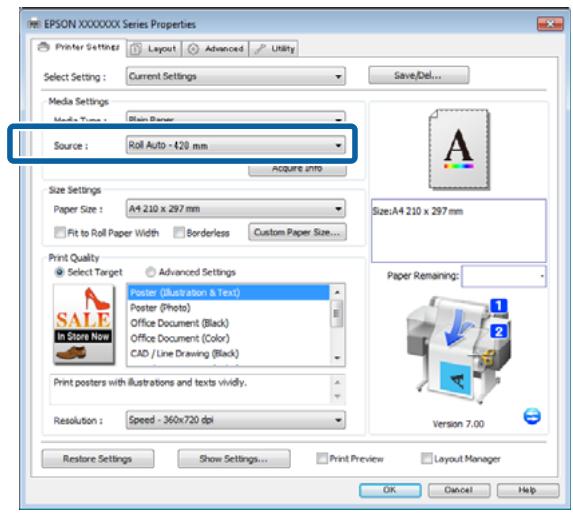Choose the Select Target radio button

click(59, 272)
